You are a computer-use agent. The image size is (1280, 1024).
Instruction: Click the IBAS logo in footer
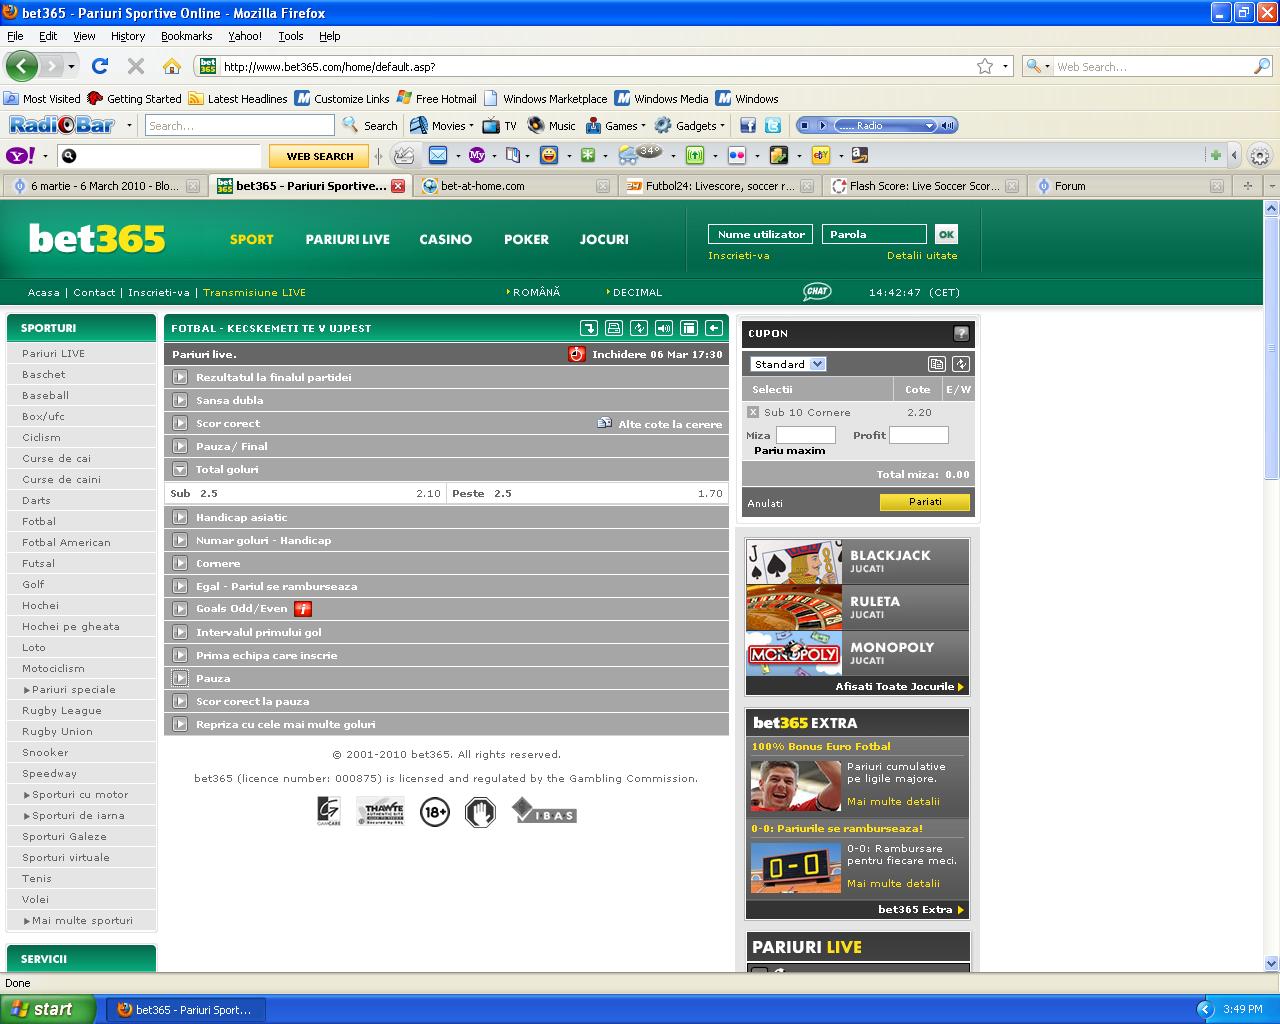[544, 811]
